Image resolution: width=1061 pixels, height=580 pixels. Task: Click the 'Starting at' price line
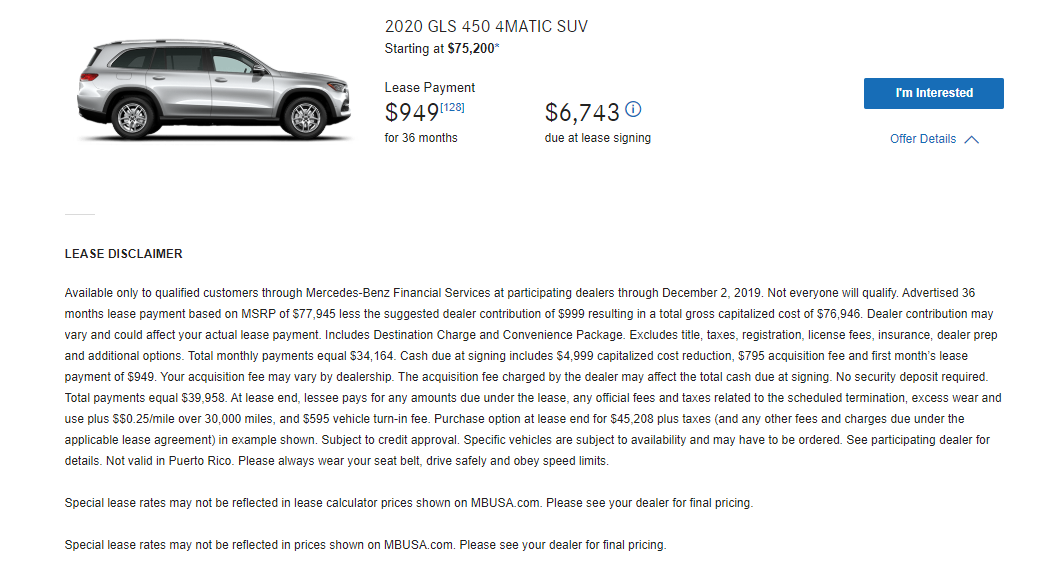(442, 49)
